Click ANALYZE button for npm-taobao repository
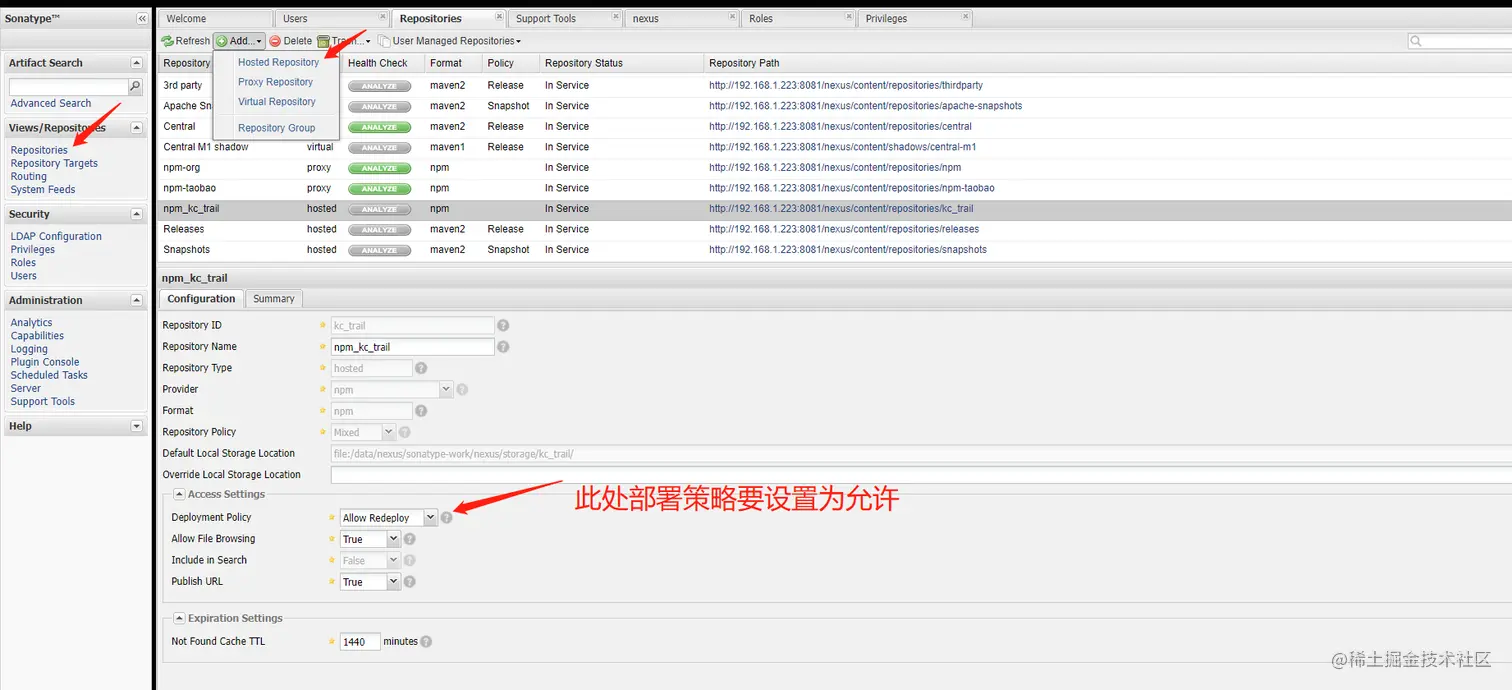 [379, 189]
